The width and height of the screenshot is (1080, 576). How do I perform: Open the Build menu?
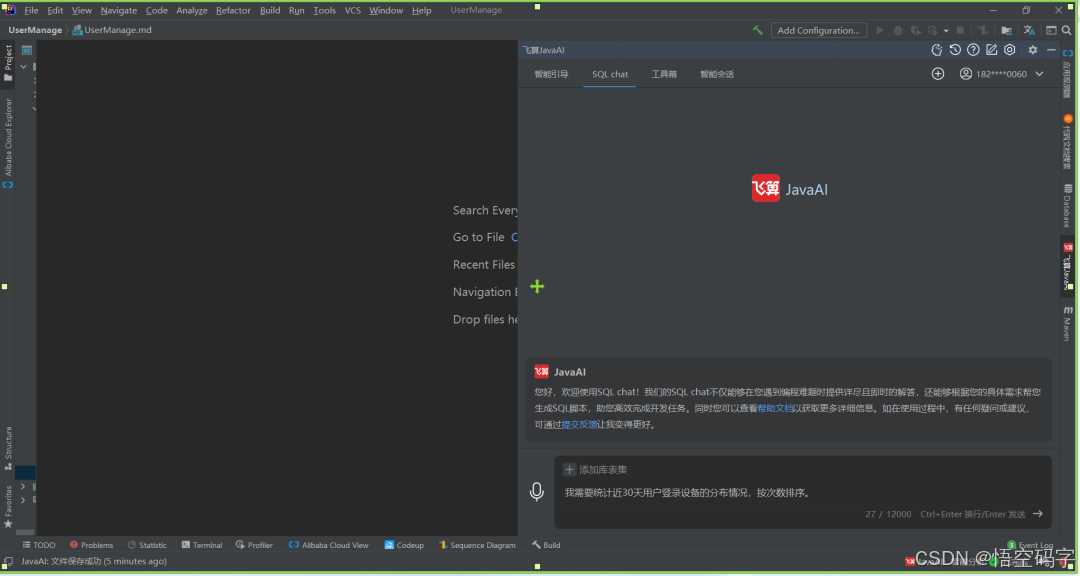coord(270,10)
